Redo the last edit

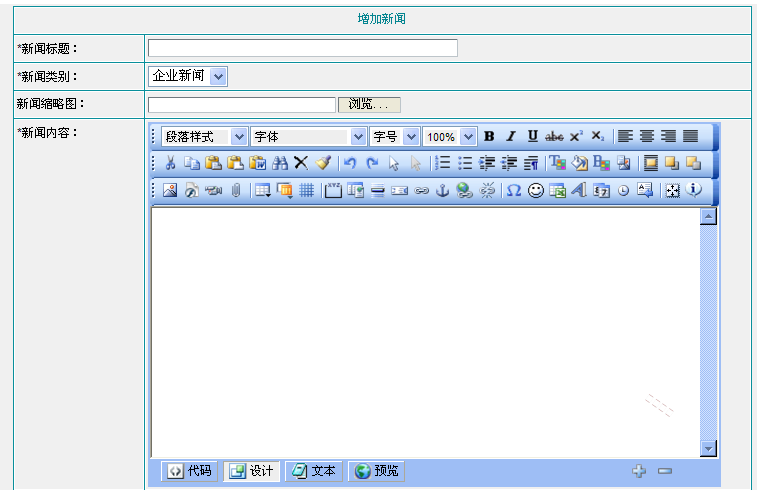click(x=372, y=163)
